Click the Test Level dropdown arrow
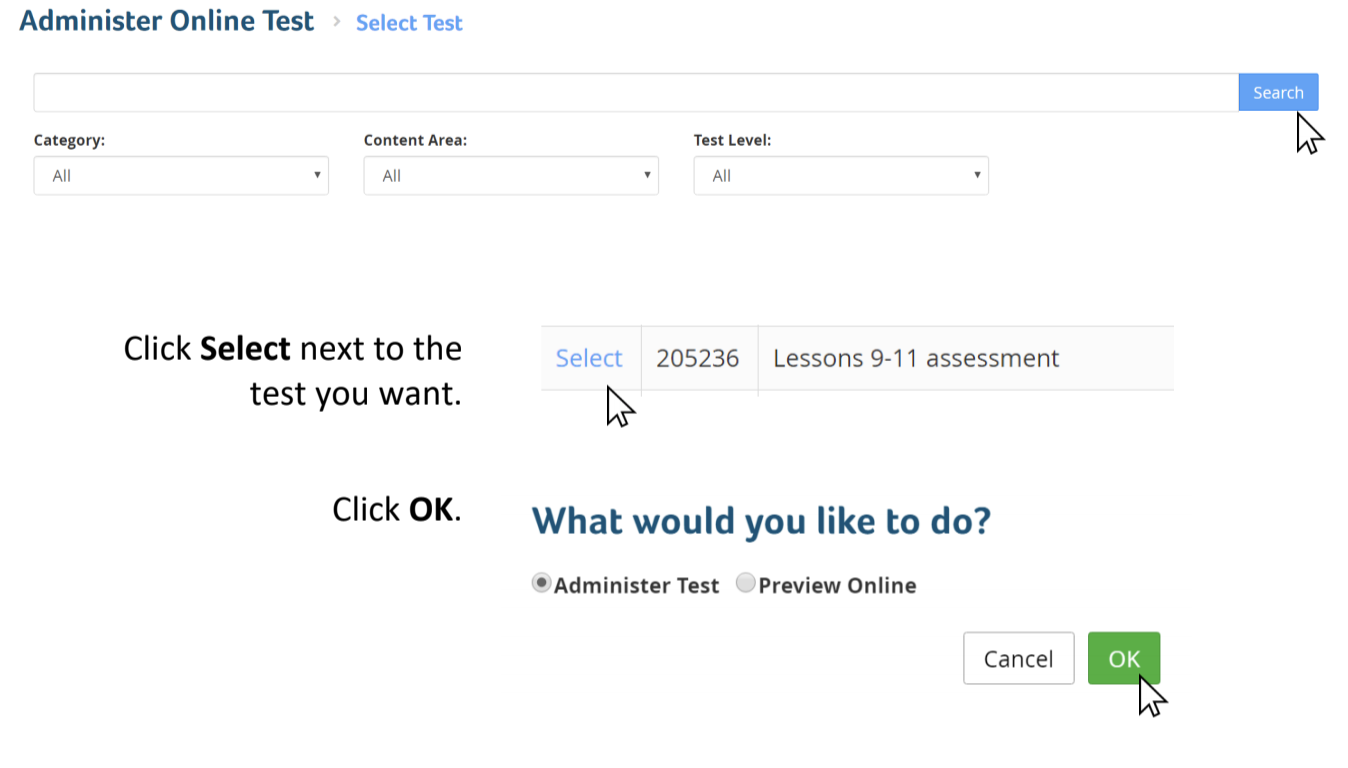 click(x=977, y=175)
